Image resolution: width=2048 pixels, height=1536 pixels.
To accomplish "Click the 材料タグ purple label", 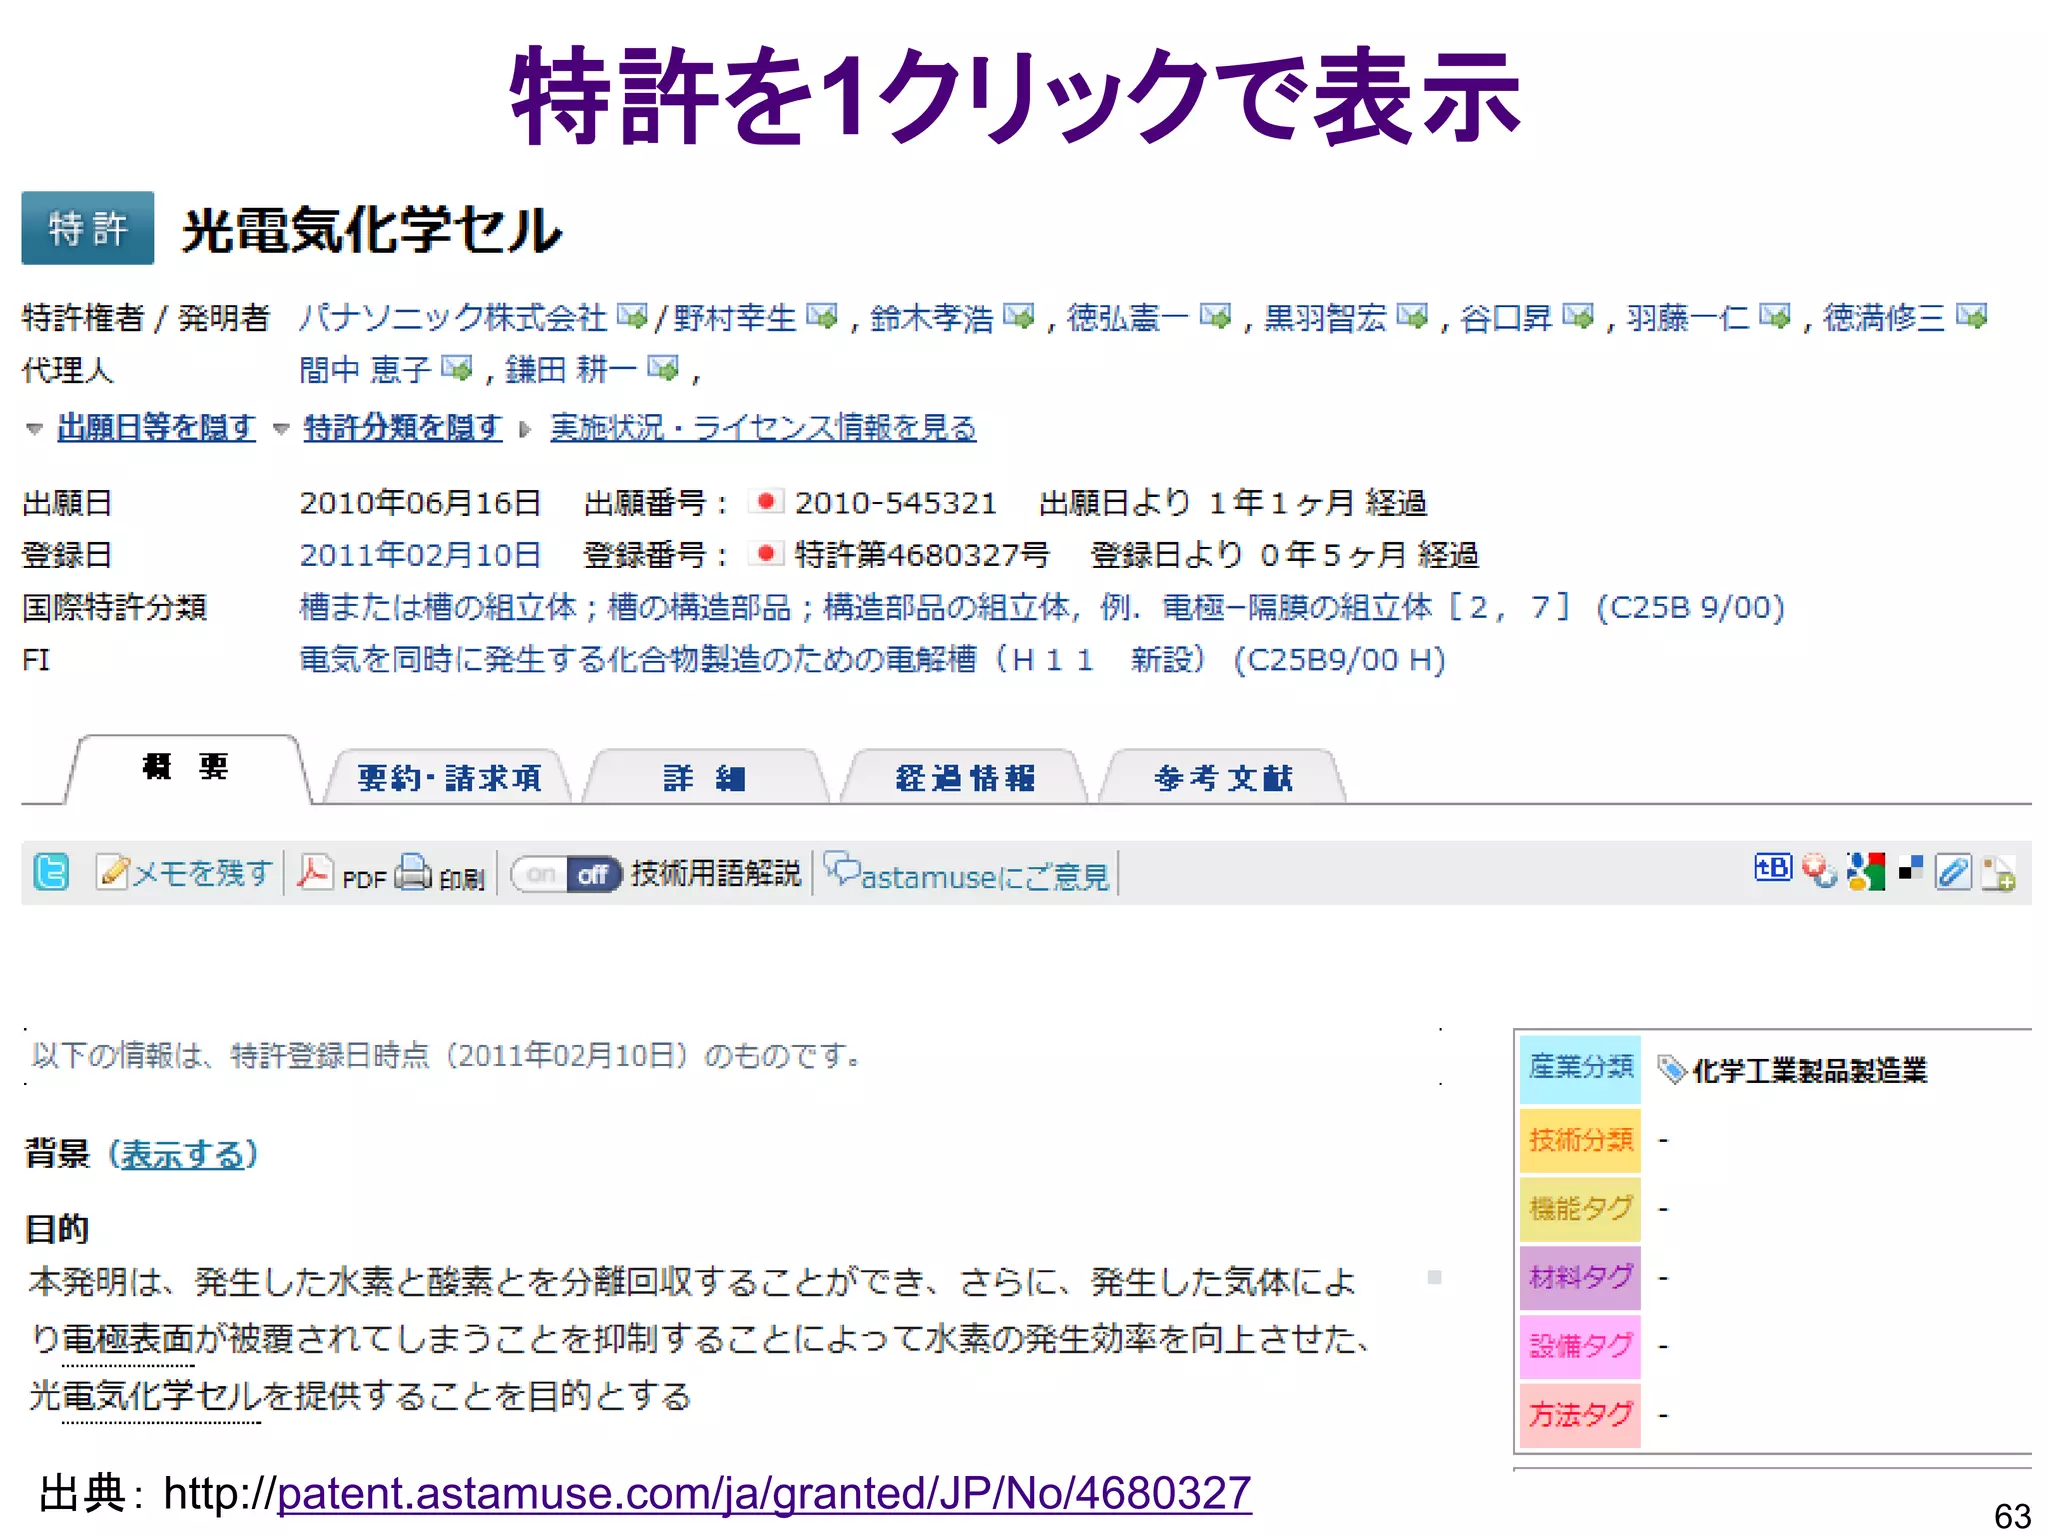I will pos(1580,1278).
